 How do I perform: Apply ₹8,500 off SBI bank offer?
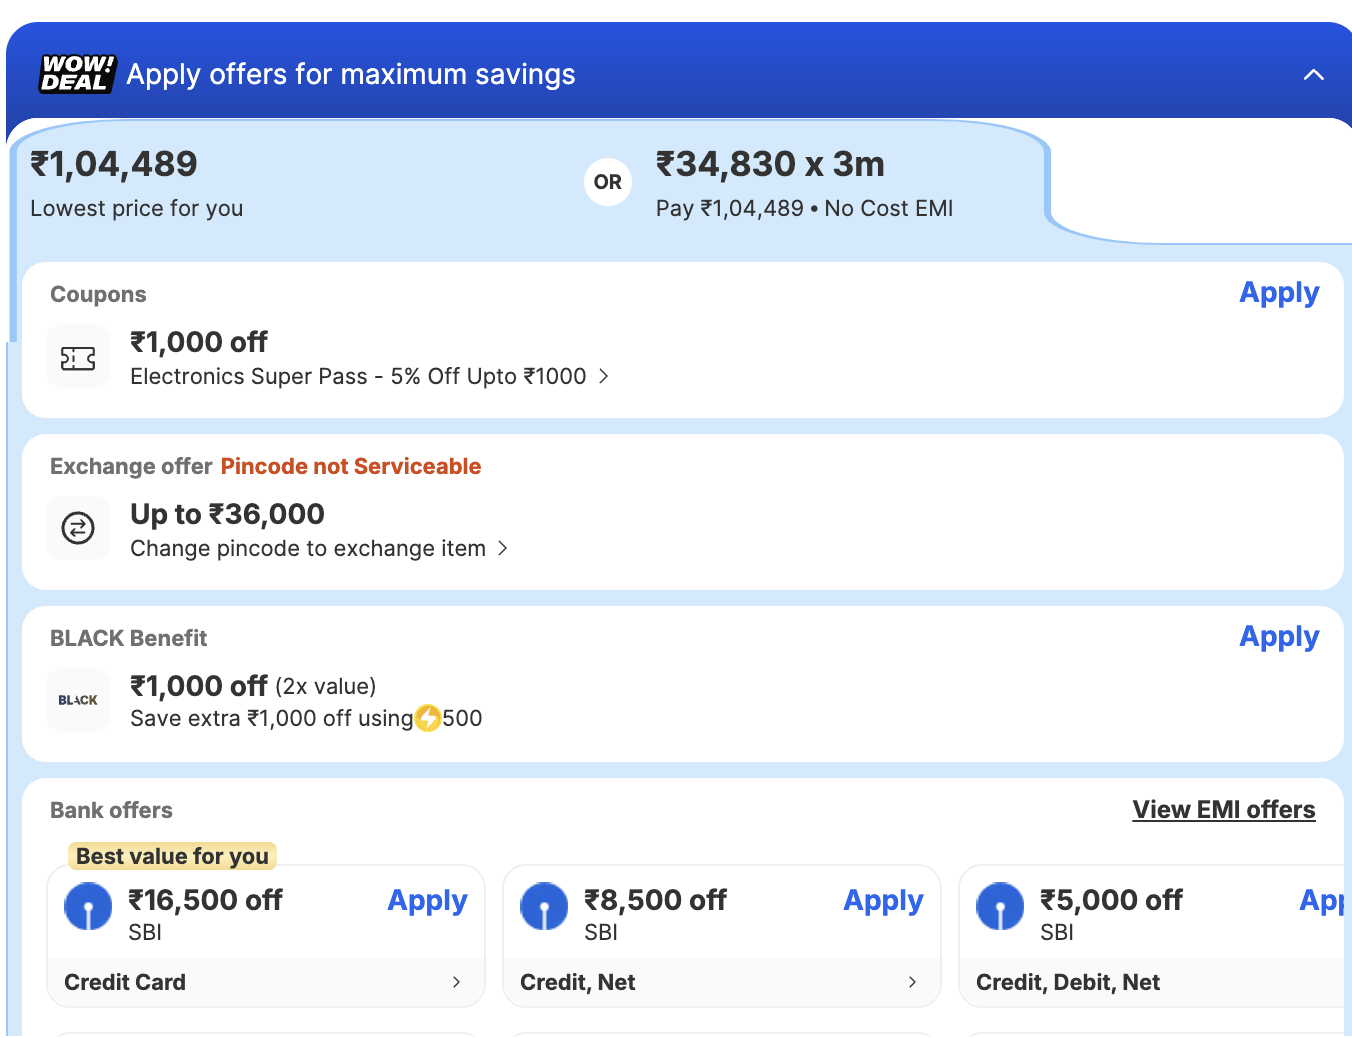click(883, 901)
